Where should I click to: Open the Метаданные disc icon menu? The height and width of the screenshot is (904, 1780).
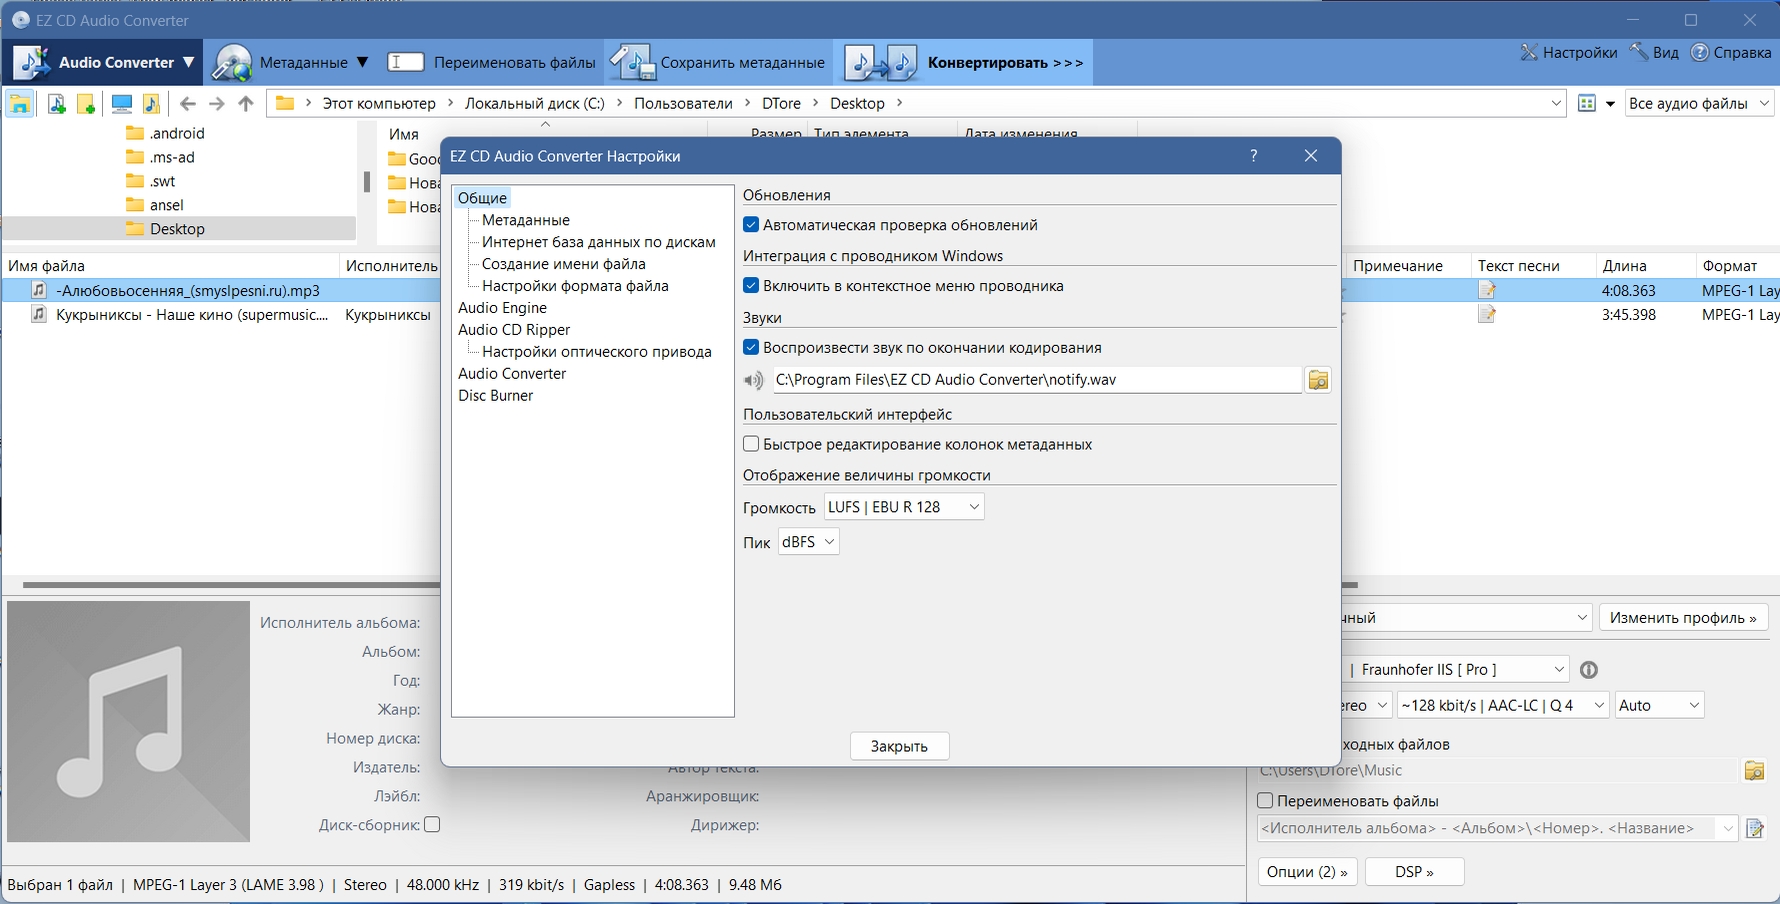pos(232,62)
